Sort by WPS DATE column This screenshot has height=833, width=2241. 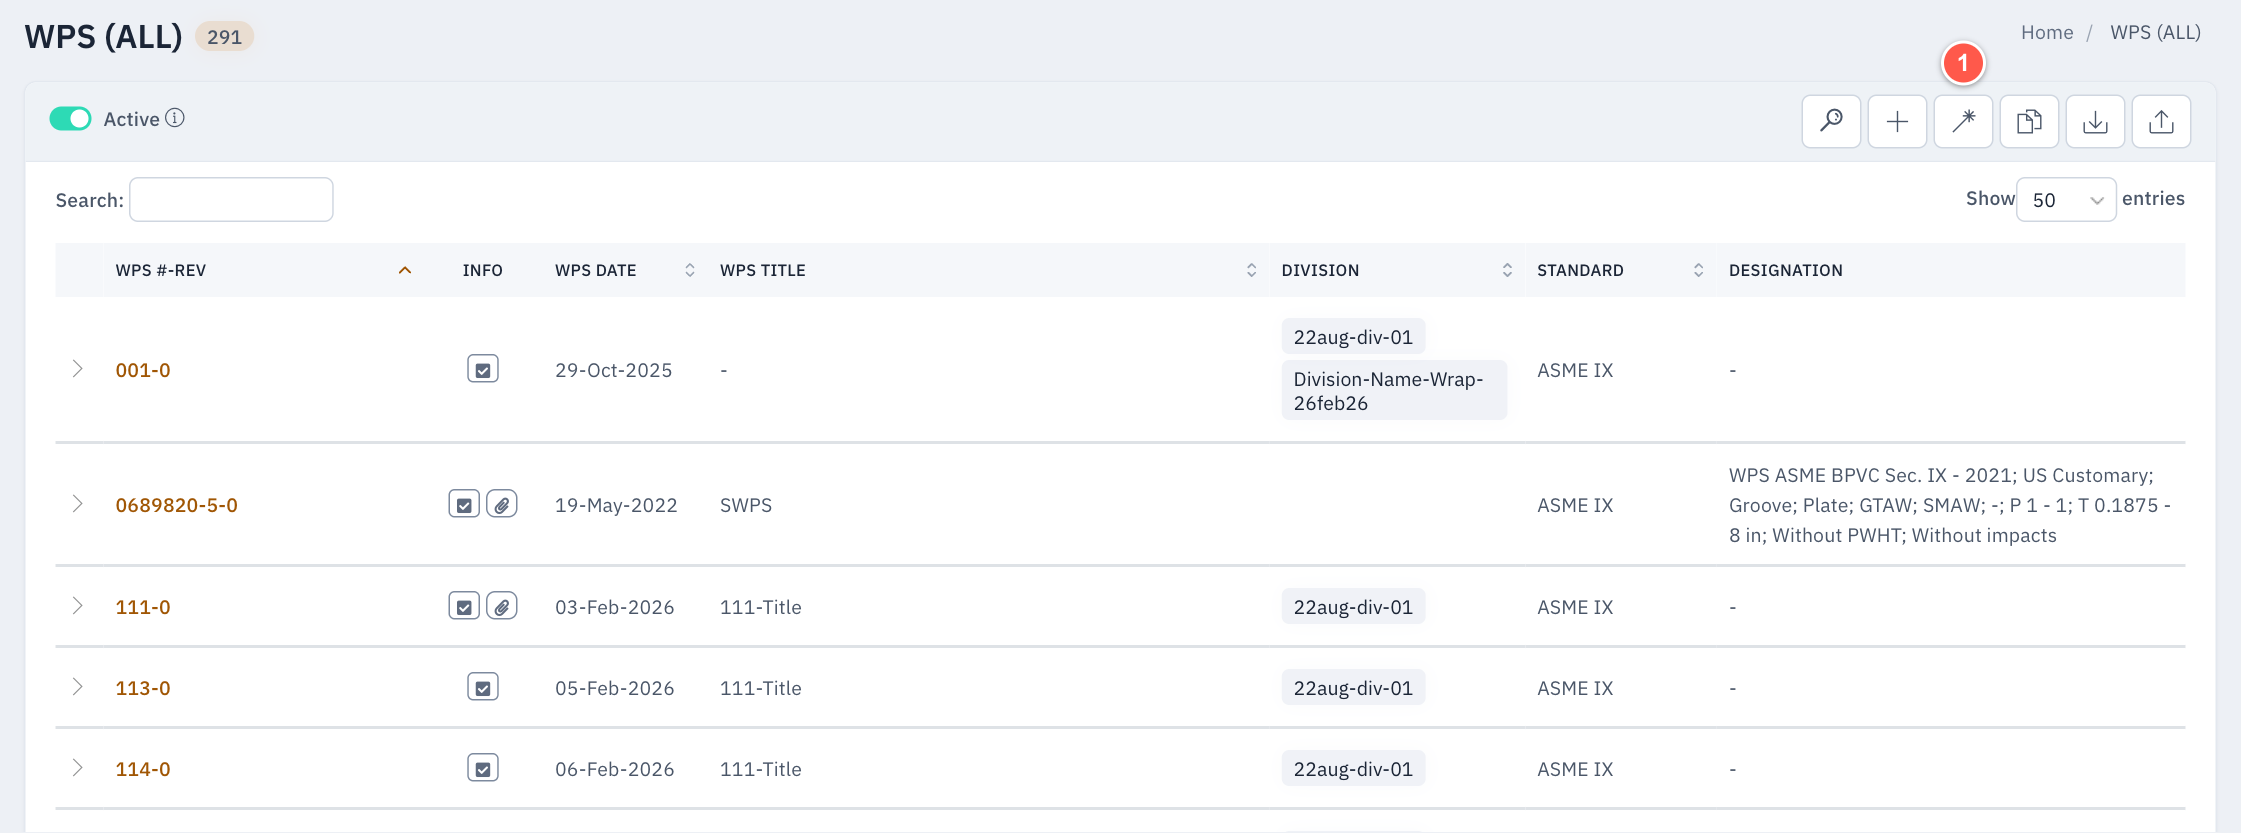(x=624, y=270)
